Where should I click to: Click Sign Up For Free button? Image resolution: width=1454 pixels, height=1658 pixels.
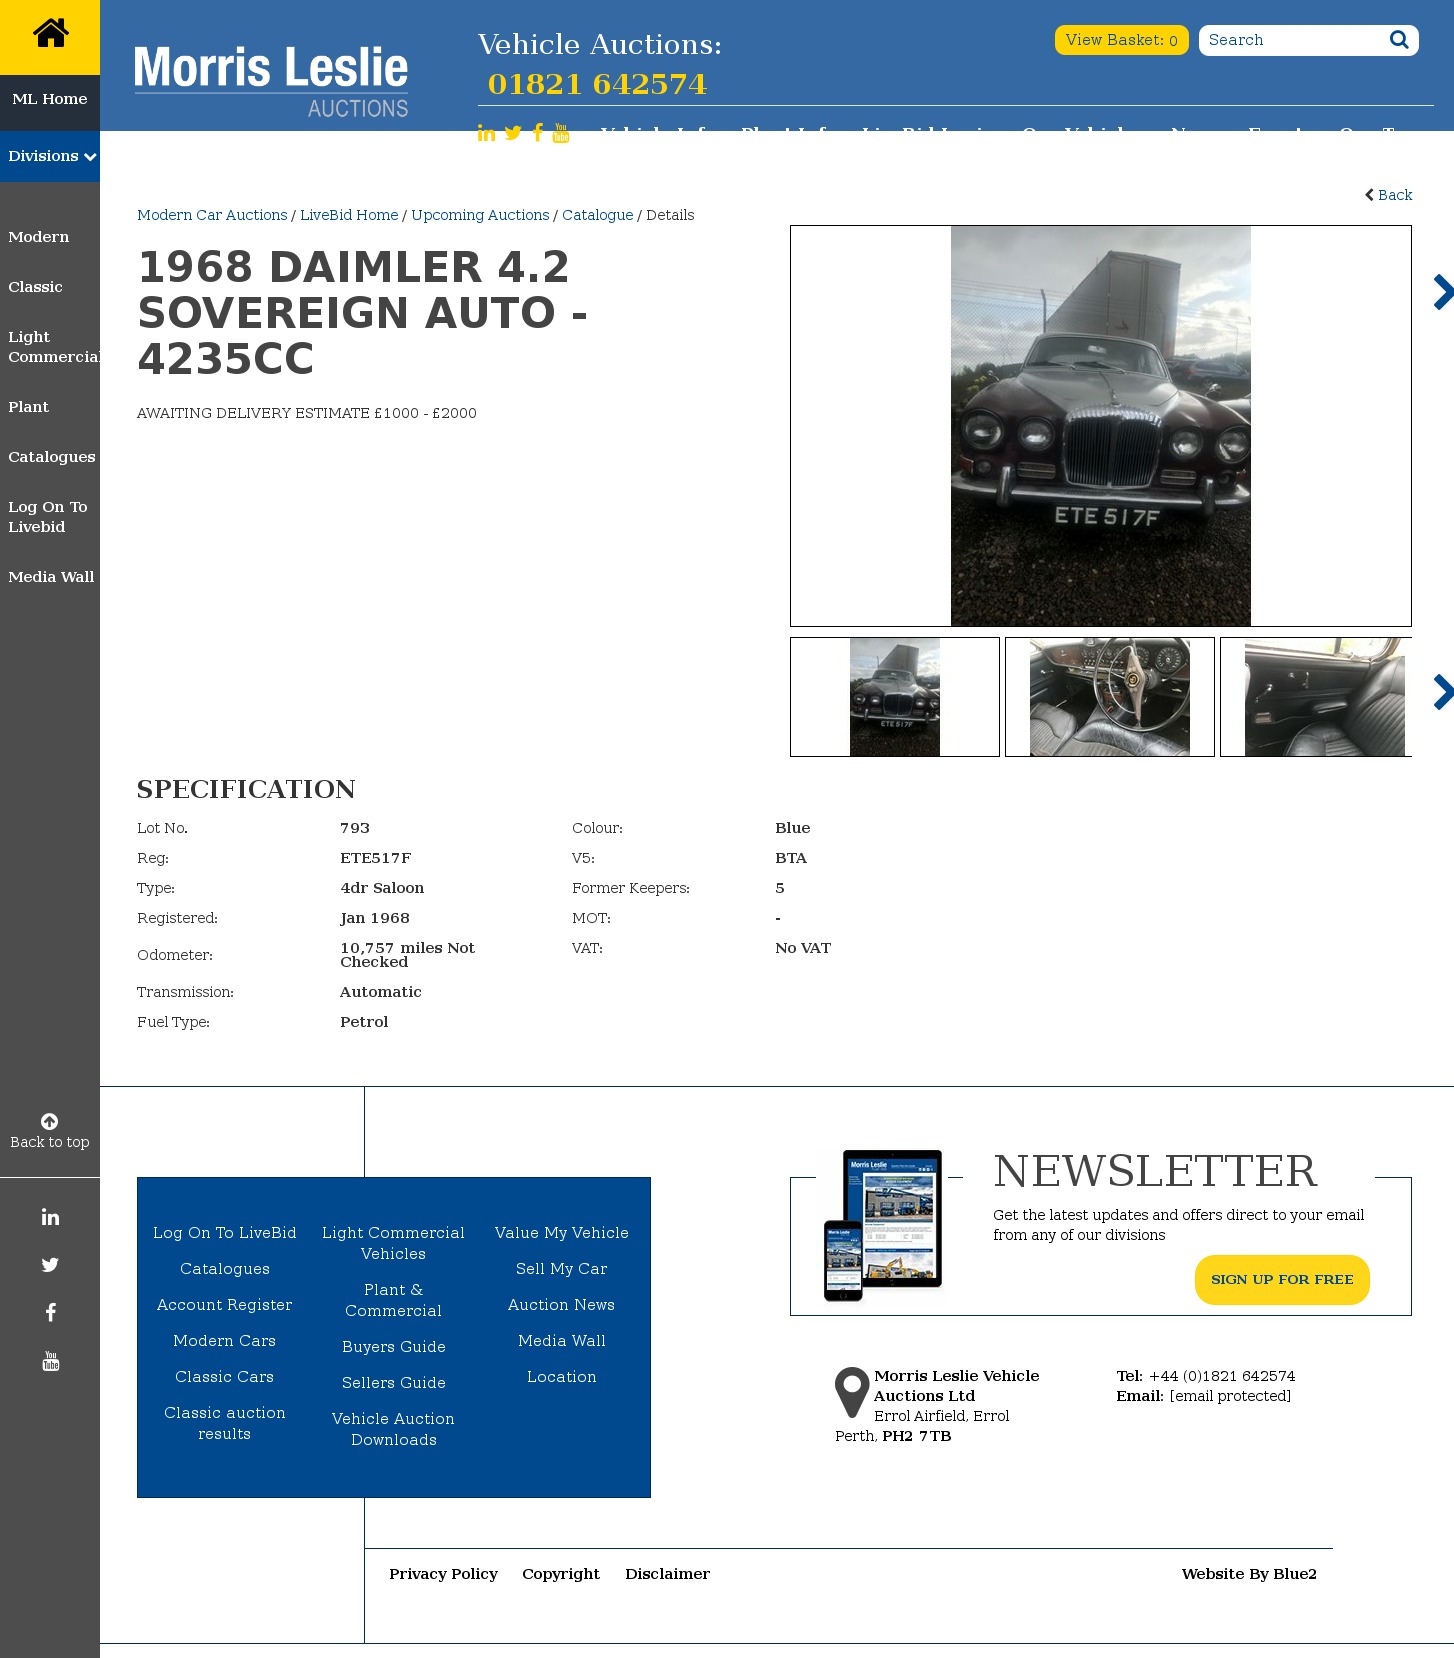[1282, 1280]
